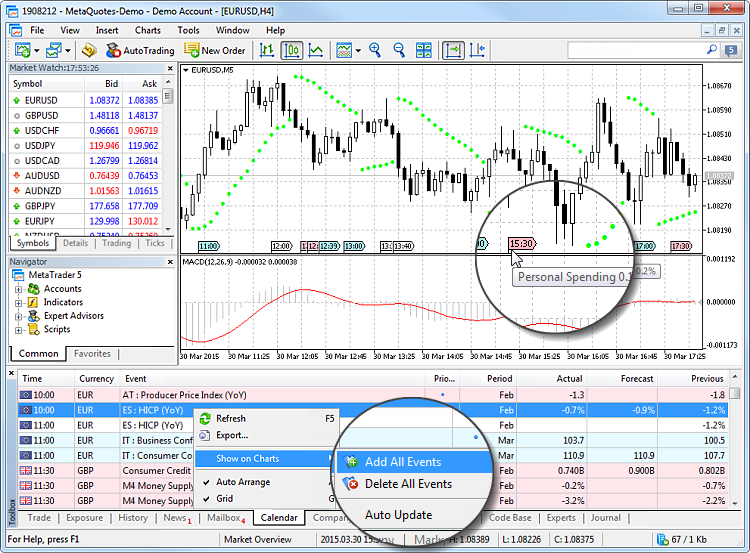The width and height of the screenshot is (750, 553).
Task: Toggle chart auto scroll icon
Action: 453,50
